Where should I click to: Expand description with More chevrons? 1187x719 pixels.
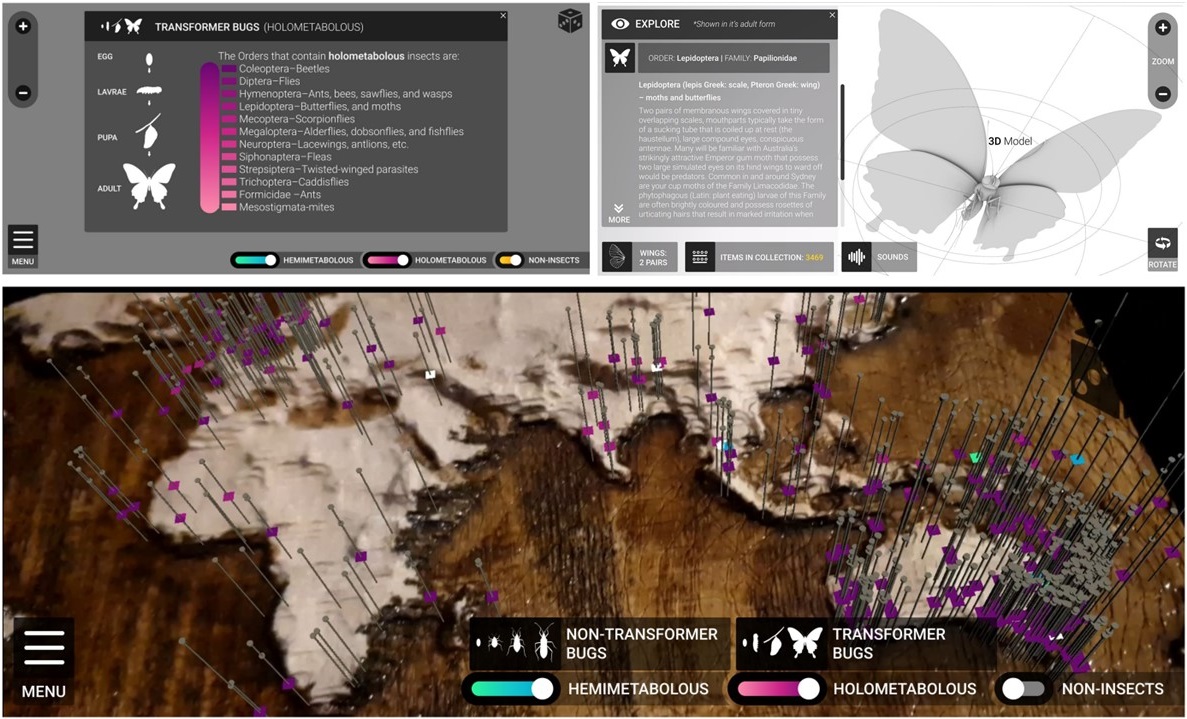coord(619,213)
